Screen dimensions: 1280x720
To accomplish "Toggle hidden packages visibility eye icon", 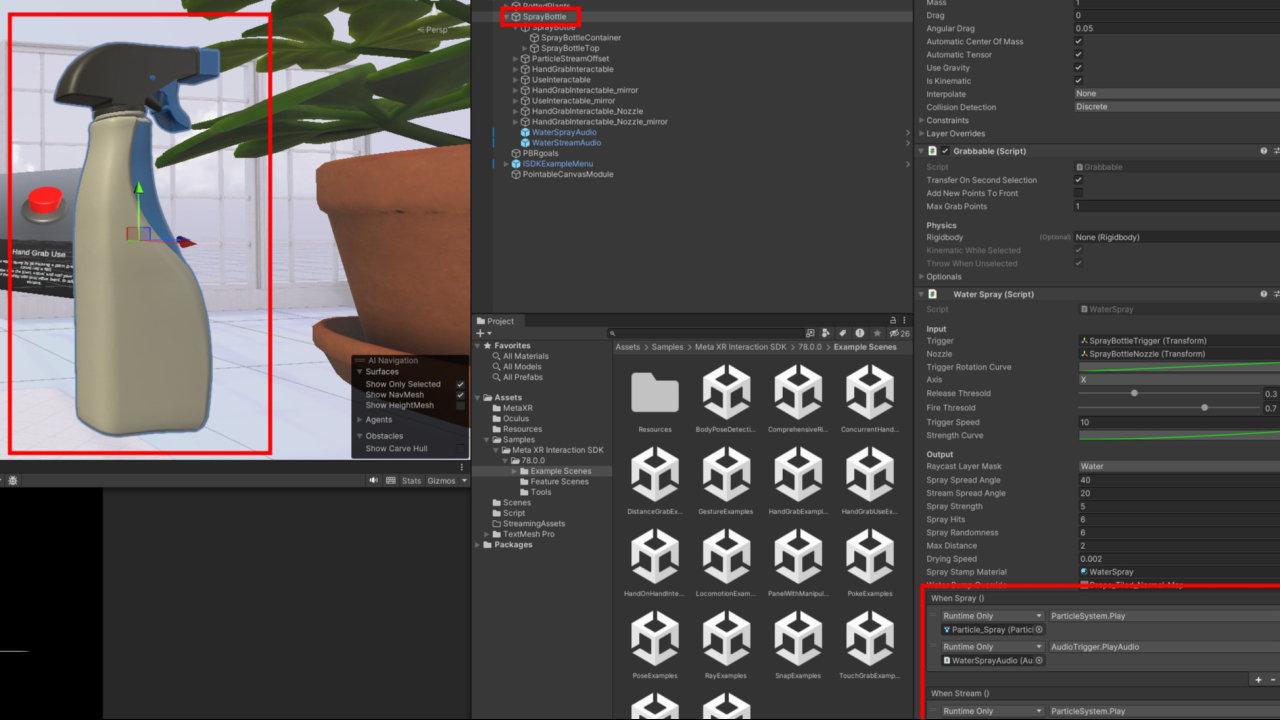I will coord(895,333).
